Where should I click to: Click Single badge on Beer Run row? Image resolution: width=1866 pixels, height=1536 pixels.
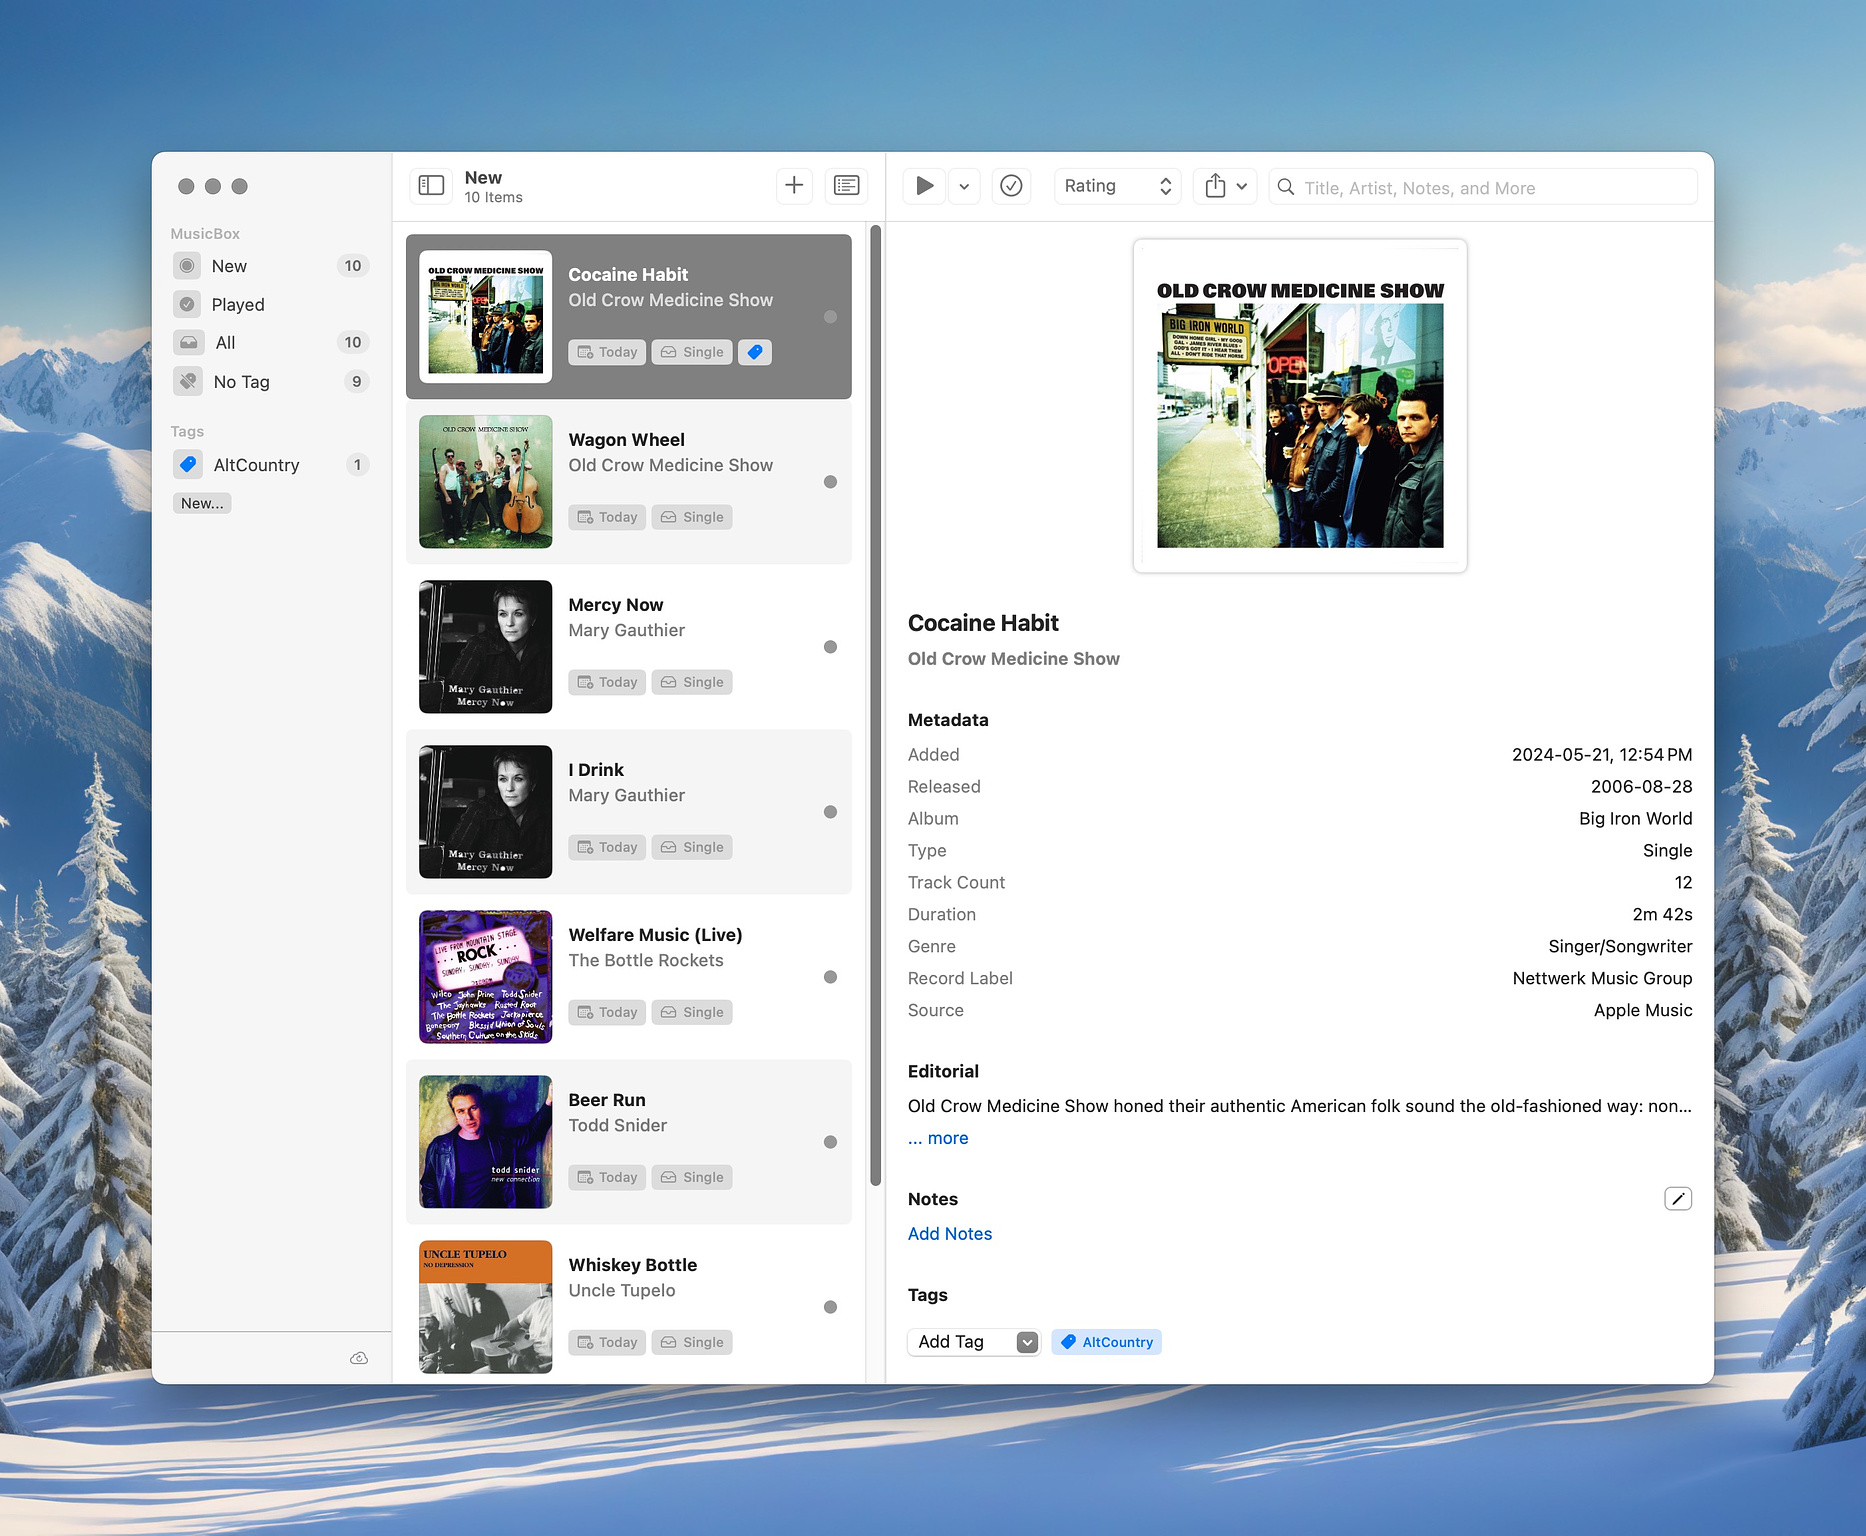692,1177
